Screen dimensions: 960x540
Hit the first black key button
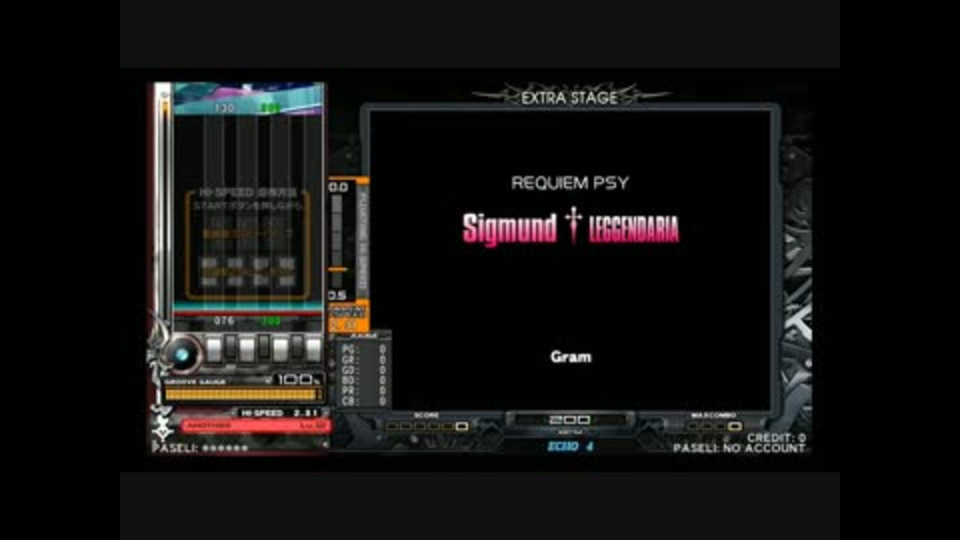click(230, 347)
